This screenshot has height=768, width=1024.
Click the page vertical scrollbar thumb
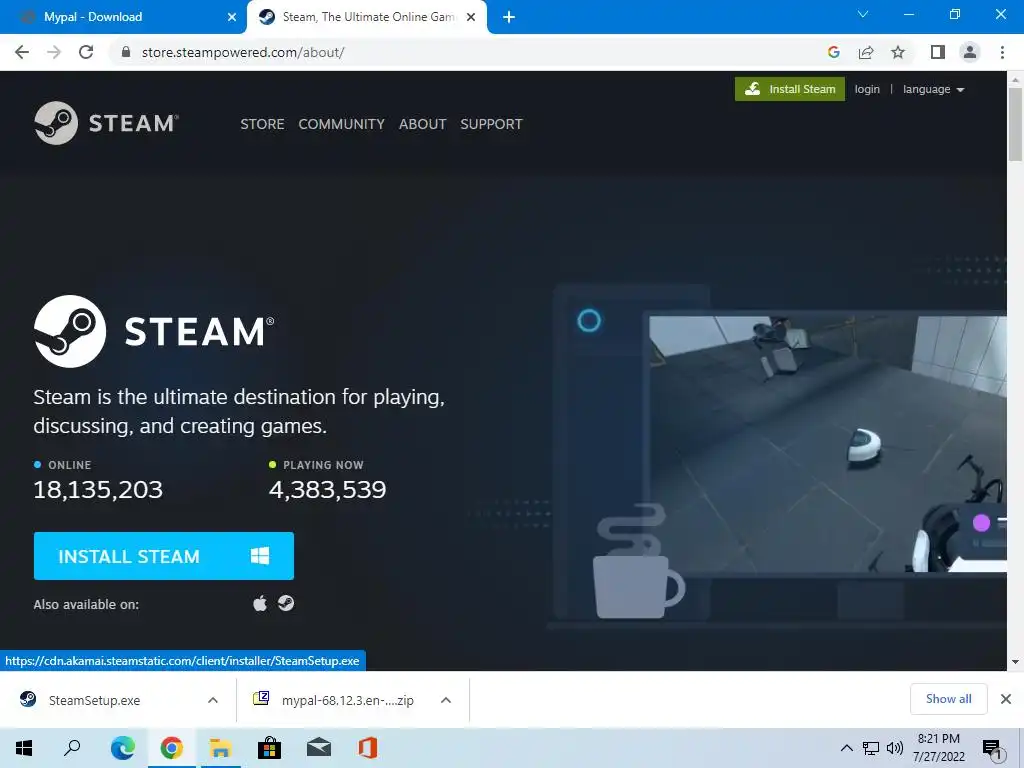pos(1015,124)
